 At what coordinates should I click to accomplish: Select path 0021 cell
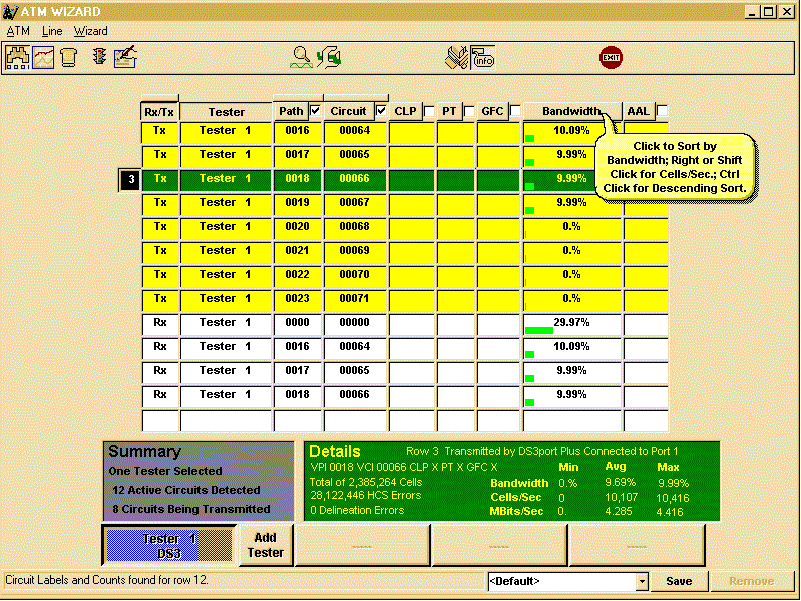(x=297, y=252)
